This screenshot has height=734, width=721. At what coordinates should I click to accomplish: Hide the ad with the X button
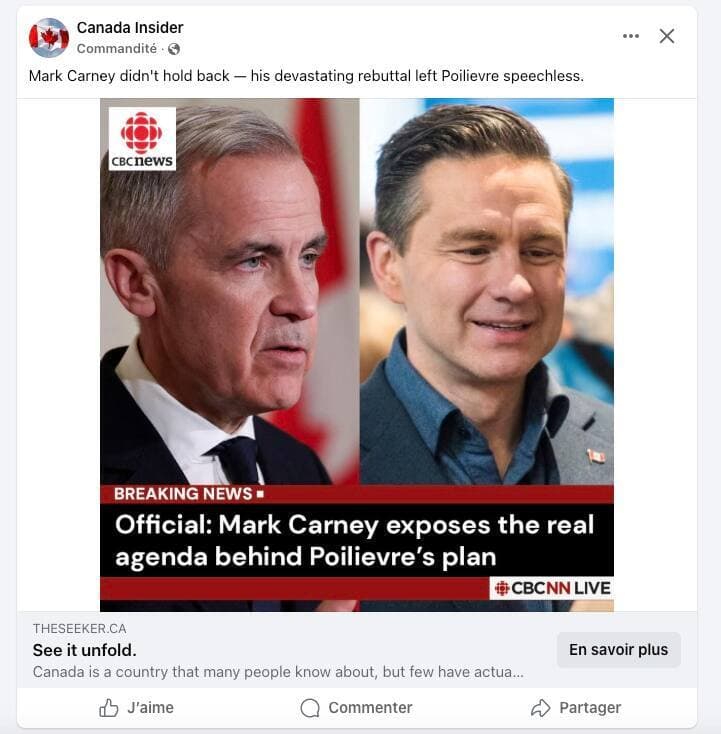667,36
